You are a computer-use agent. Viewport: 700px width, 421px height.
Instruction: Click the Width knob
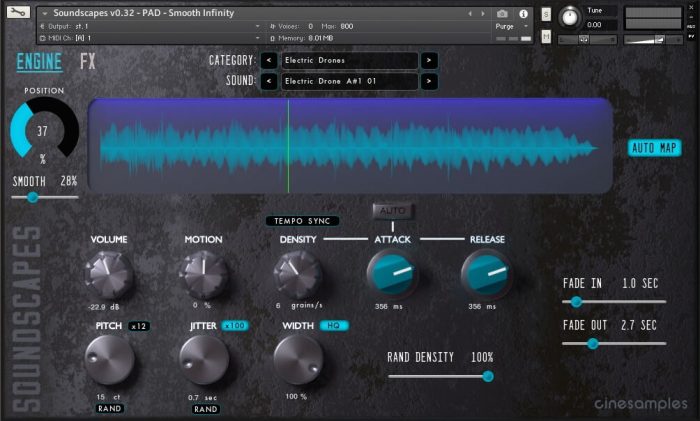(298, 360)
